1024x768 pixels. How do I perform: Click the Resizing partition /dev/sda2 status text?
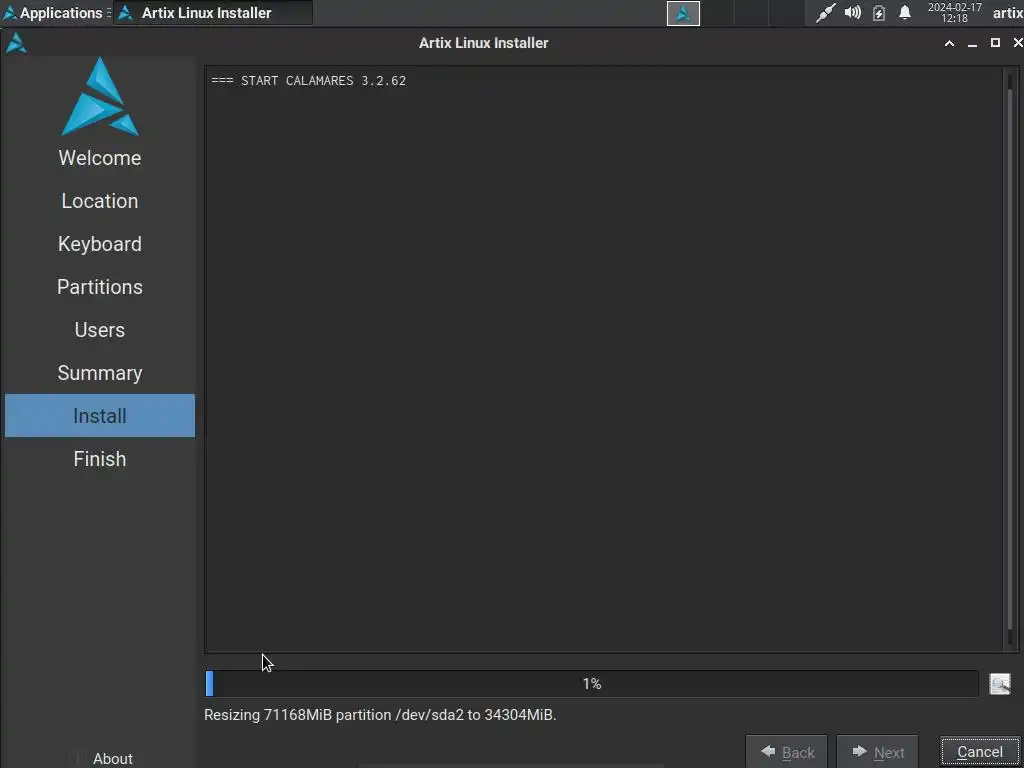coord(380,715)
